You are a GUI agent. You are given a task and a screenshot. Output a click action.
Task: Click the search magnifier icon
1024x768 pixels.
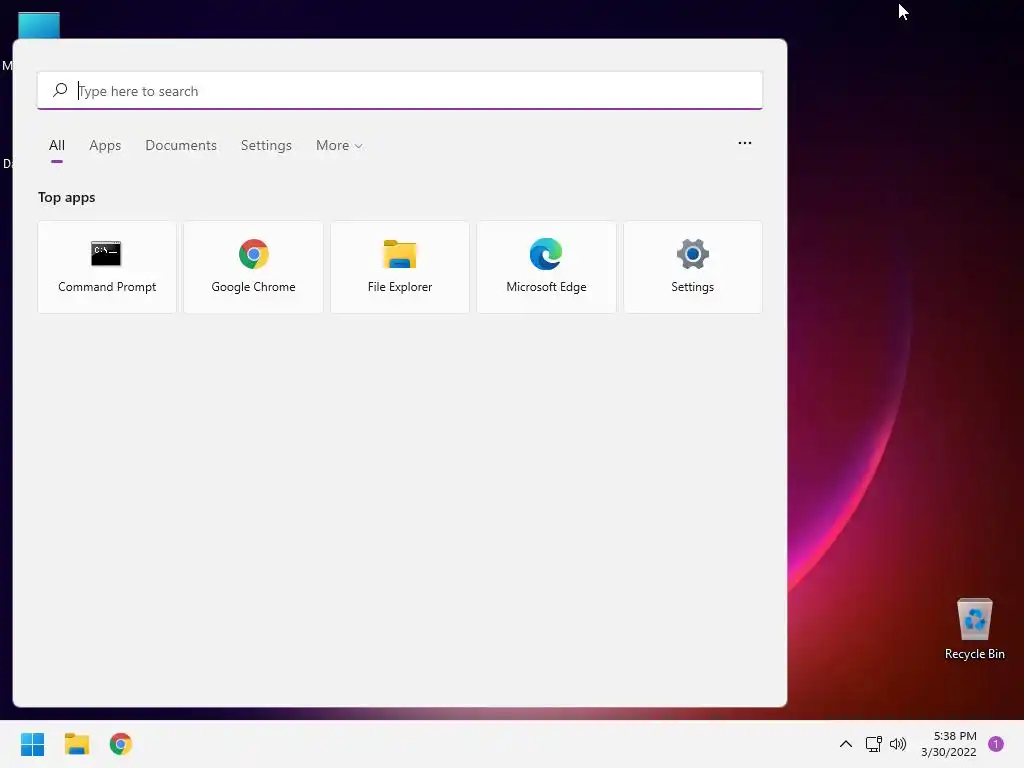(60, 90)
